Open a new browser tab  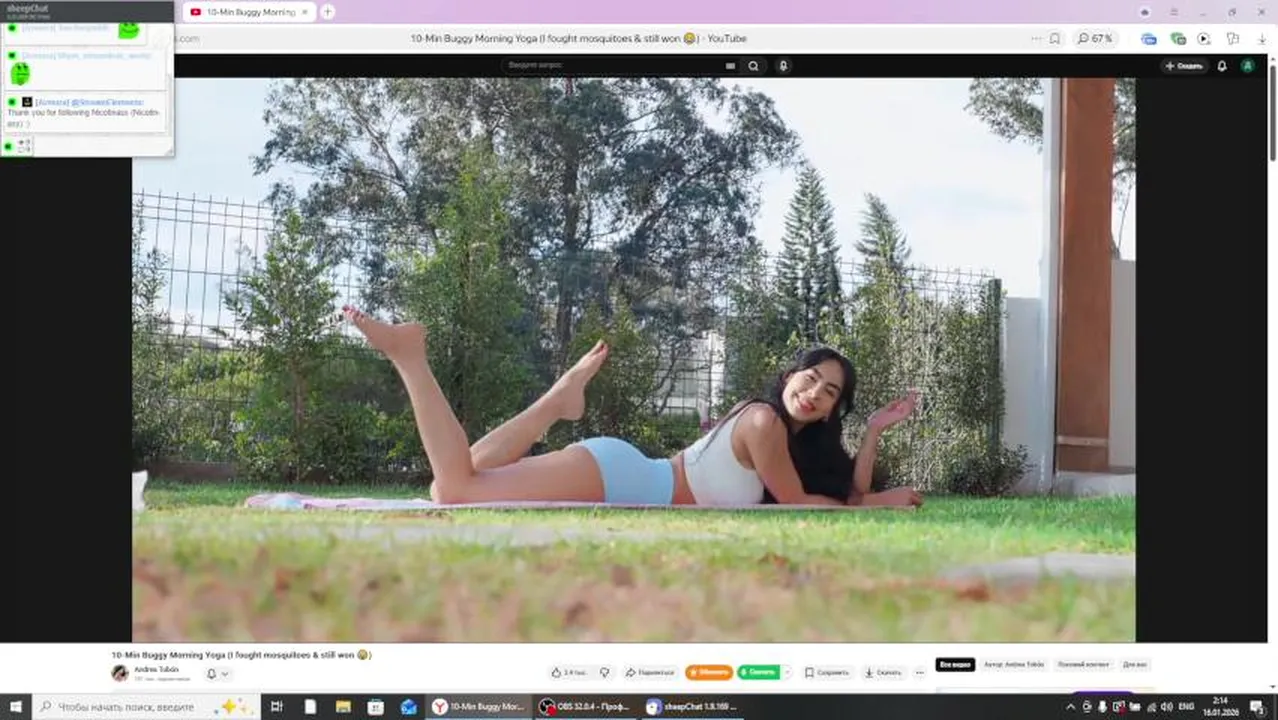coord(327,12)
